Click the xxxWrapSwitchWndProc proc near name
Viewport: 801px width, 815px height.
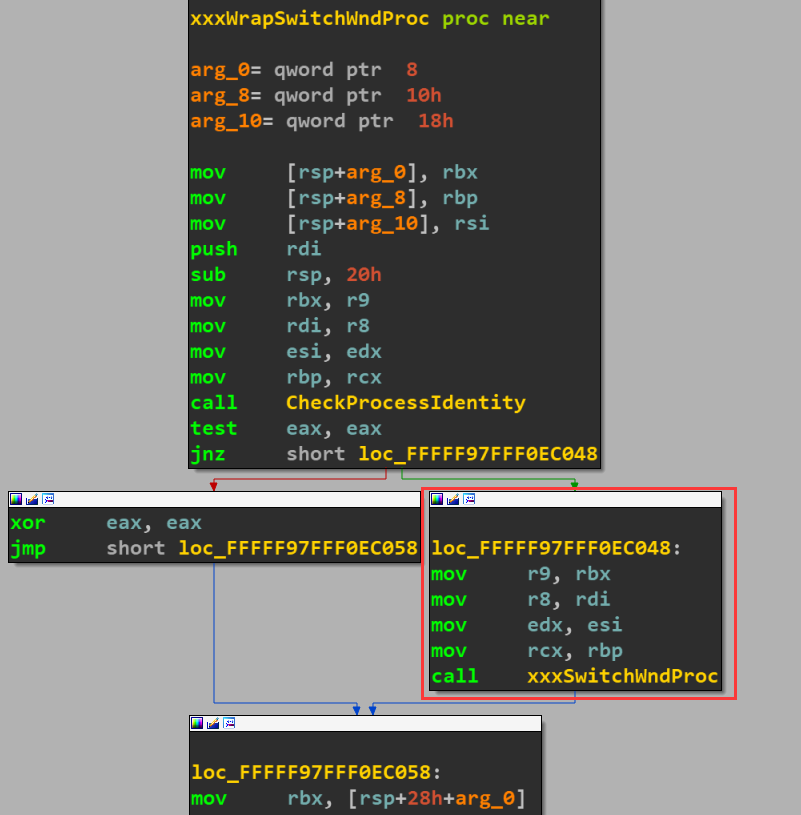point(370,19)
